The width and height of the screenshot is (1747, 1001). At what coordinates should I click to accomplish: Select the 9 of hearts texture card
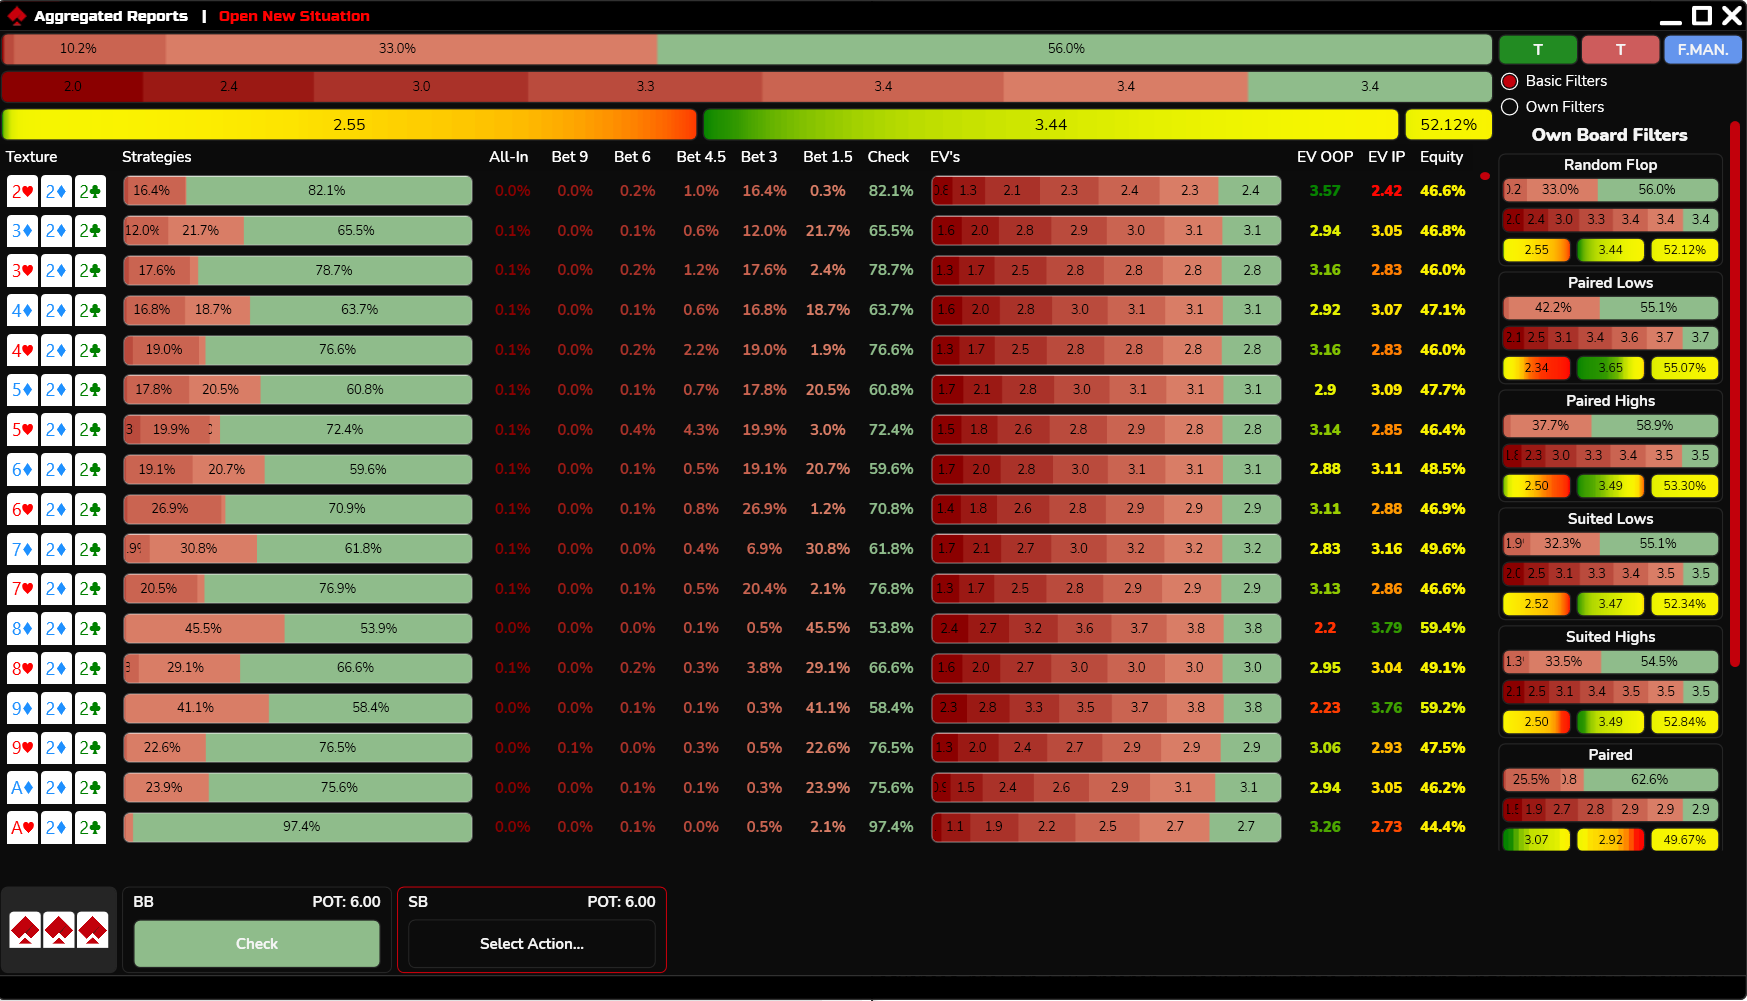click(22, 748)
